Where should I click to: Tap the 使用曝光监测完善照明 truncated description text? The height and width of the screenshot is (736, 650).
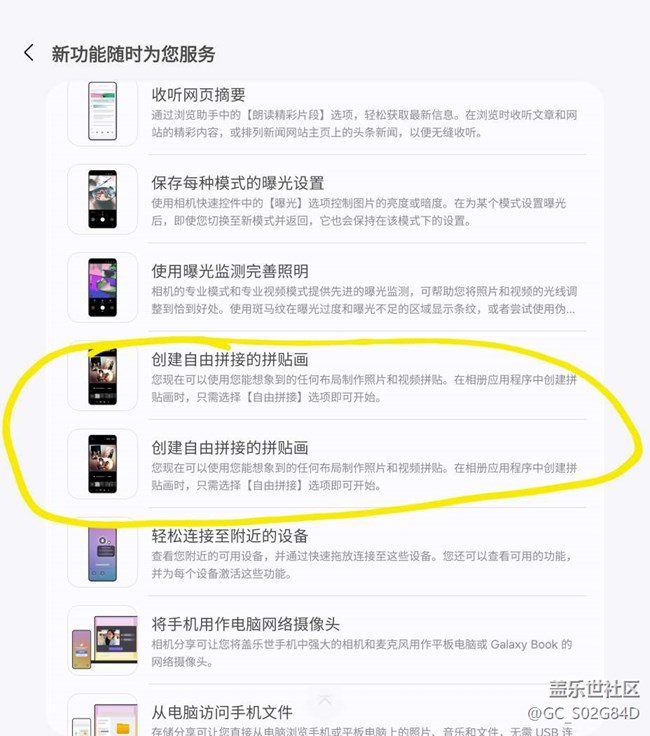click(364, 300)
